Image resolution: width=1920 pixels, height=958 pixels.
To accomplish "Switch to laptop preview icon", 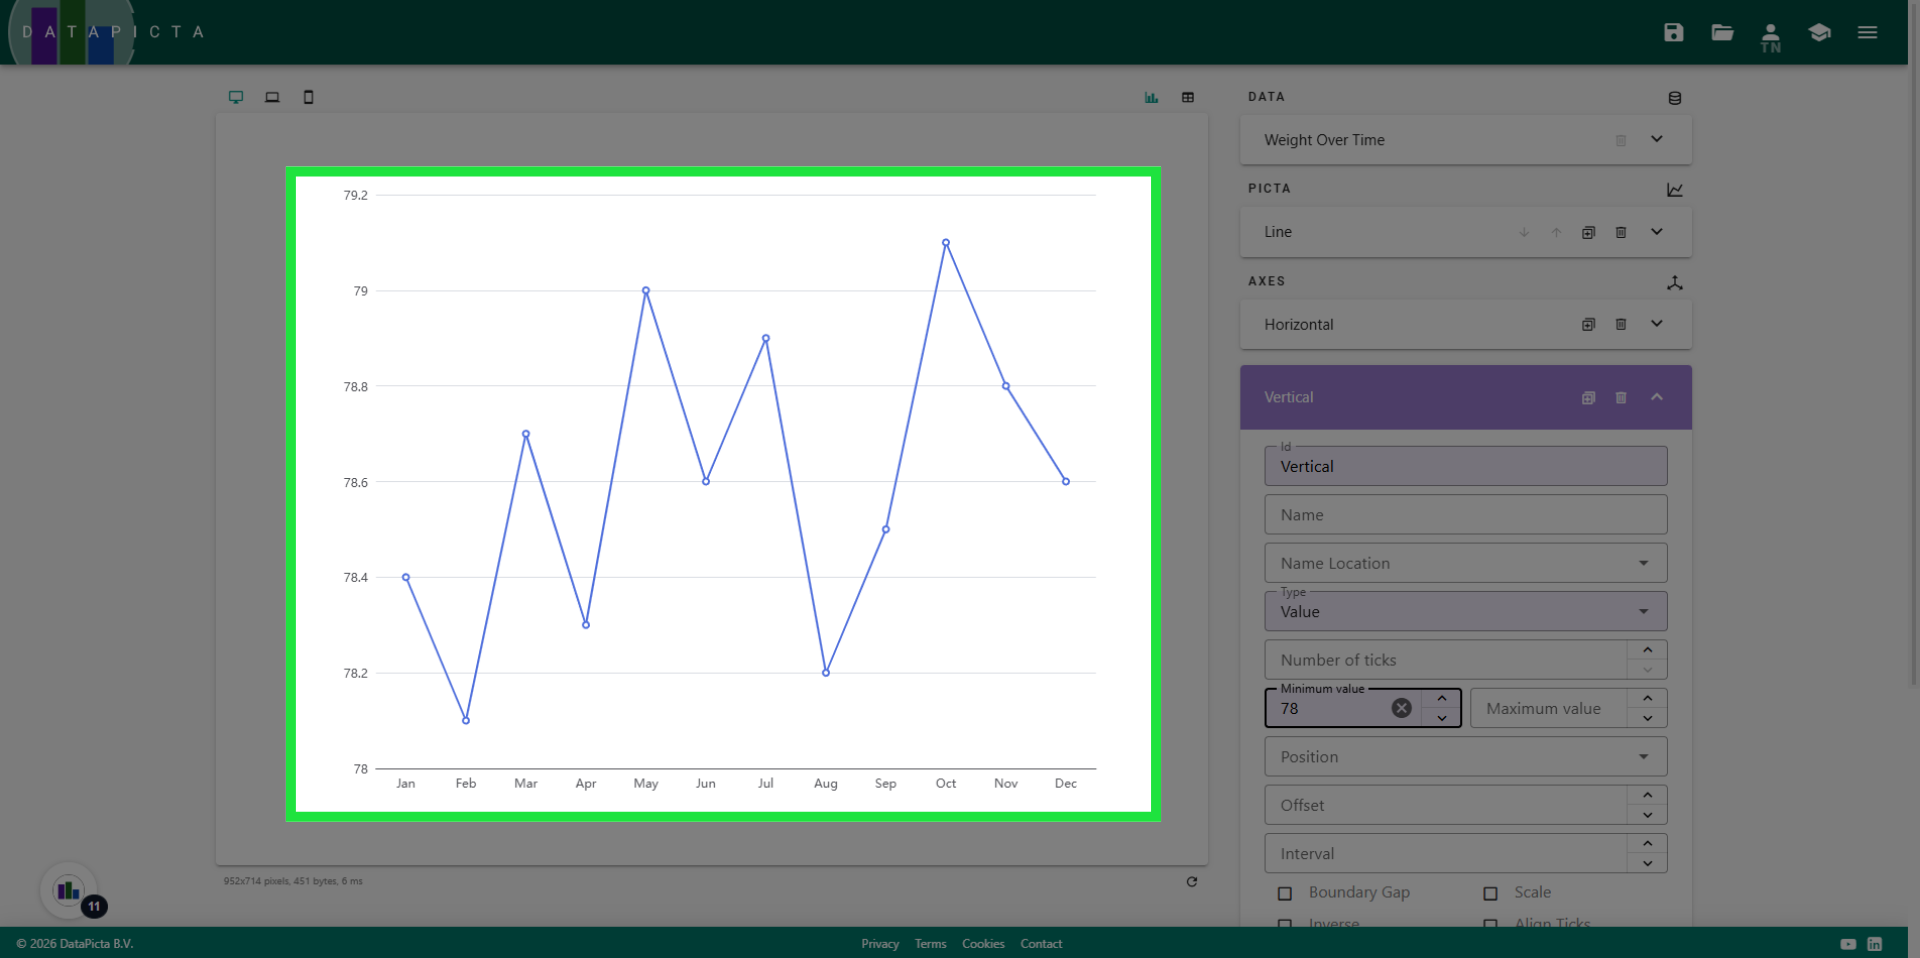I will point(272,97).
